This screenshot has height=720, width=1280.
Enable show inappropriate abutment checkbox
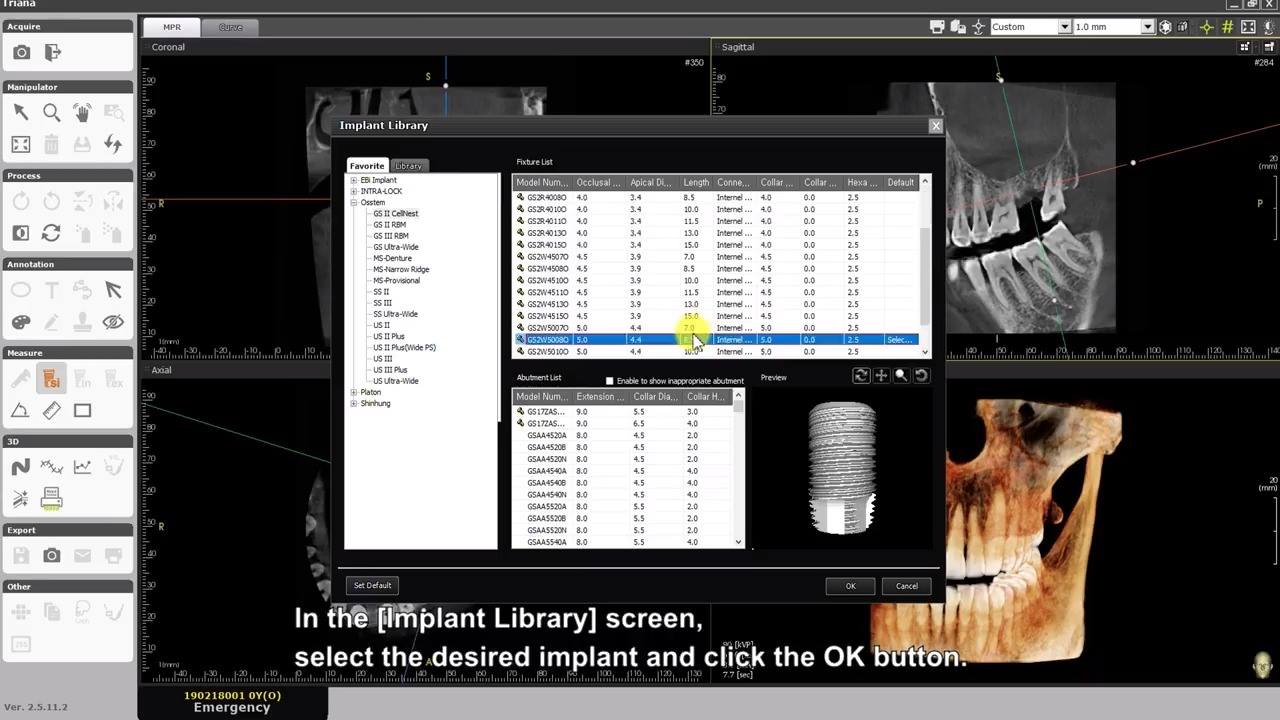pyautogui.click(x=609, y=381)
